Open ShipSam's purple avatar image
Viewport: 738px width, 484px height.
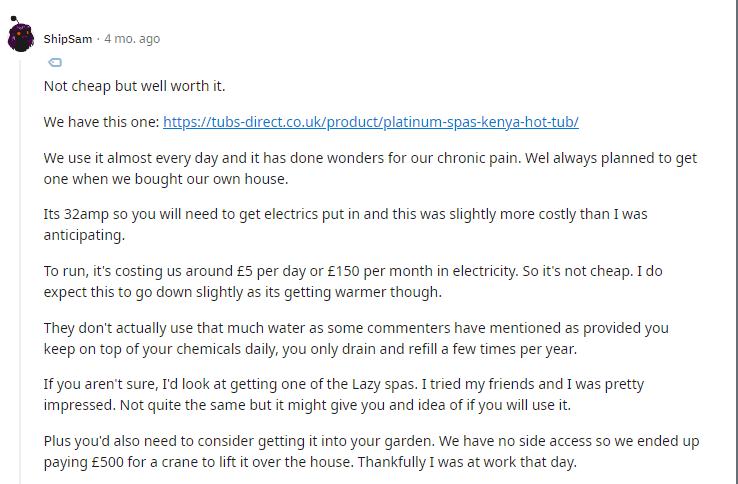[x=21, y=35]
